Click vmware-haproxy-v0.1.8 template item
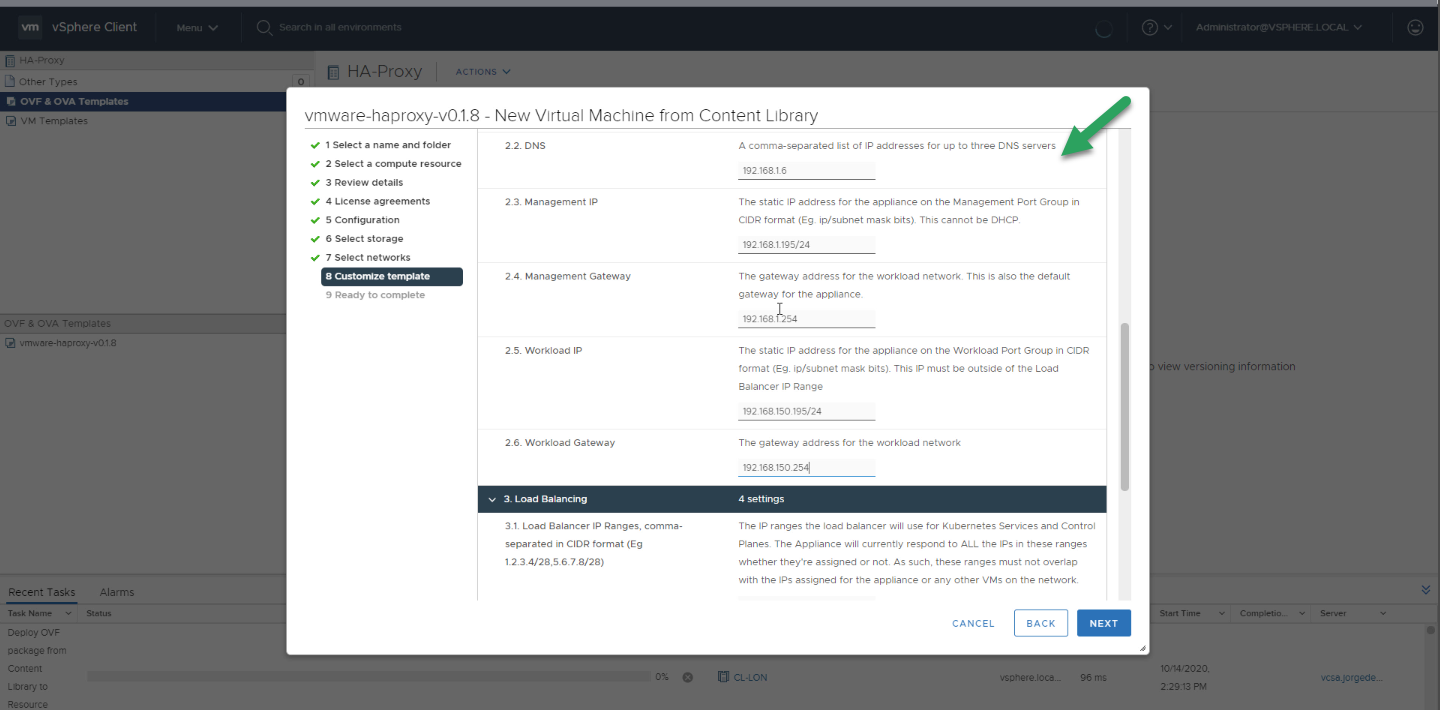The height and width of the screenshot is (710, 1440). pos(68,343)
